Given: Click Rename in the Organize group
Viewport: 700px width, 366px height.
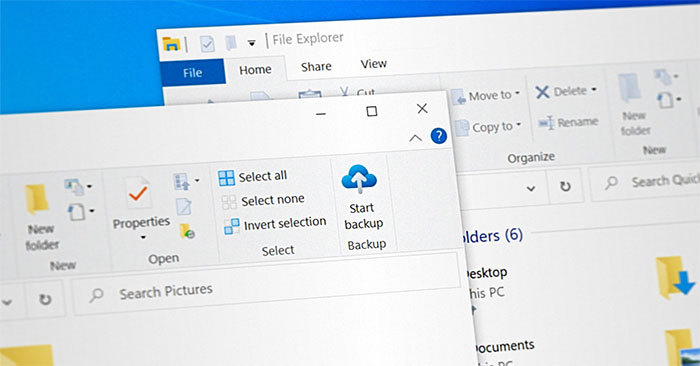Looking at the screenshot, I should (567, 122).
